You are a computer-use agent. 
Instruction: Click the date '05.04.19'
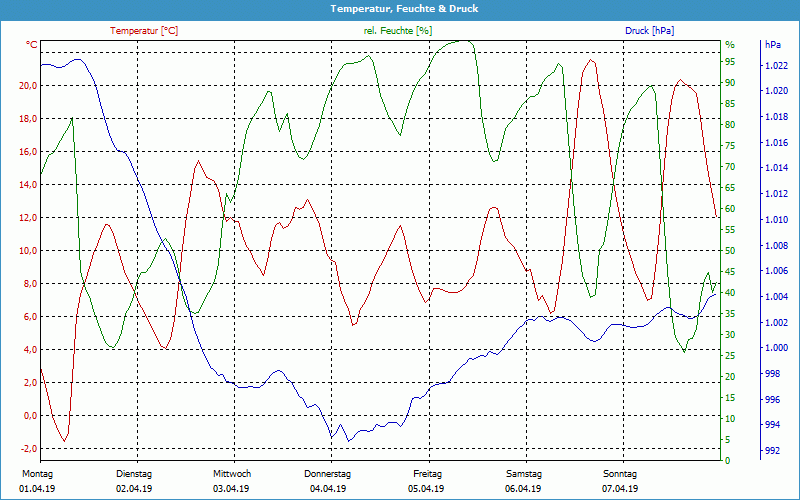pyautogui.click(x=426, y=489)
